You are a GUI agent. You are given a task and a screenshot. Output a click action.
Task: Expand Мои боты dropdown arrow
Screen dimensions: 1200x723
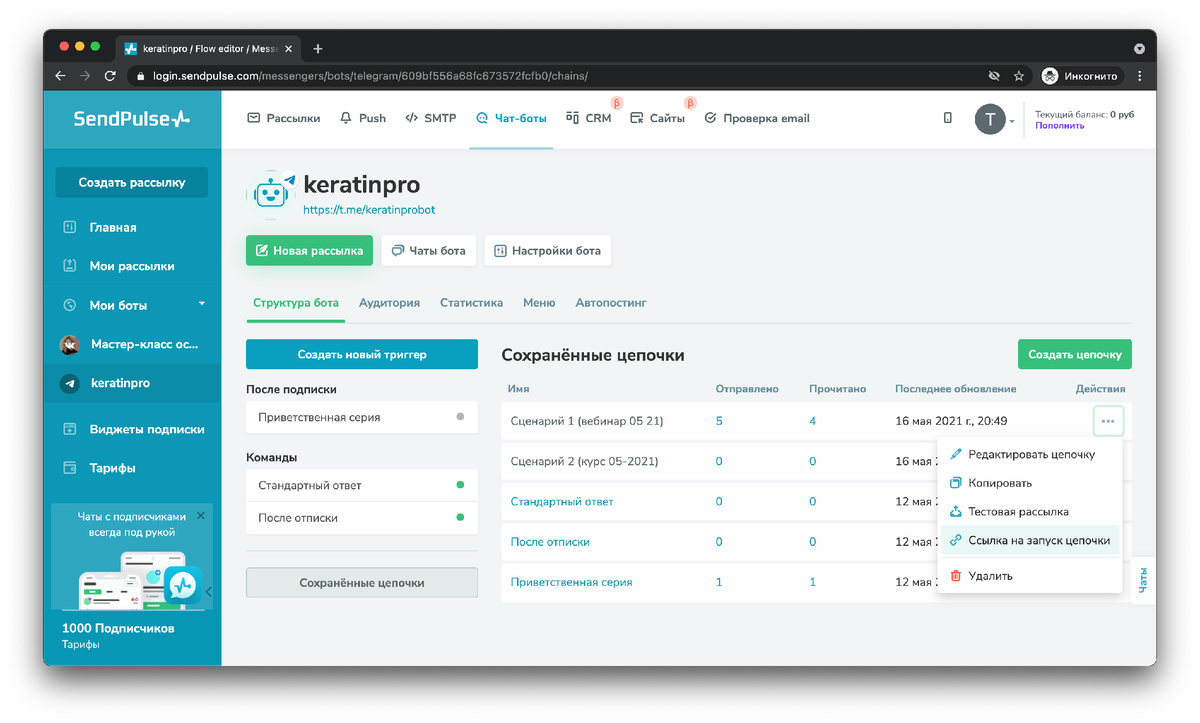point(202,303)
